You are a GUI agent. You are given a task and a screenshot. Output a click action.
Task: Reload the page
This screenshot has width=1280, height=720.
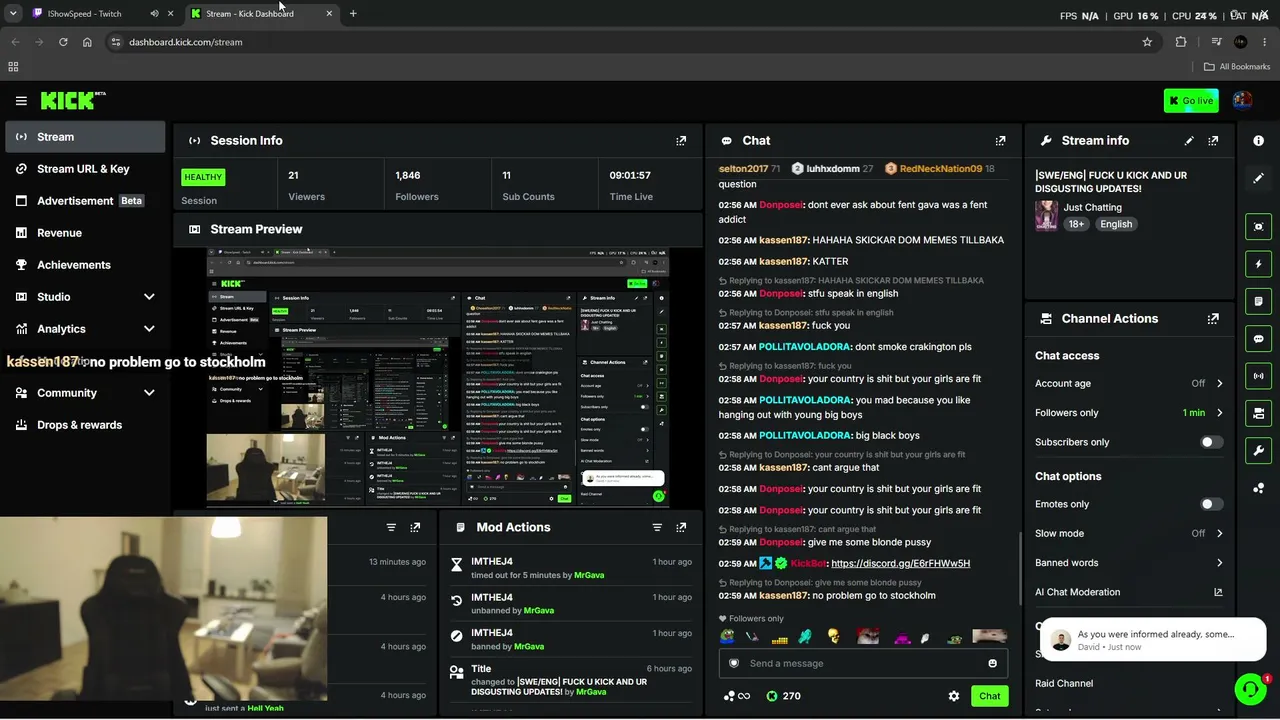[63, 42]
